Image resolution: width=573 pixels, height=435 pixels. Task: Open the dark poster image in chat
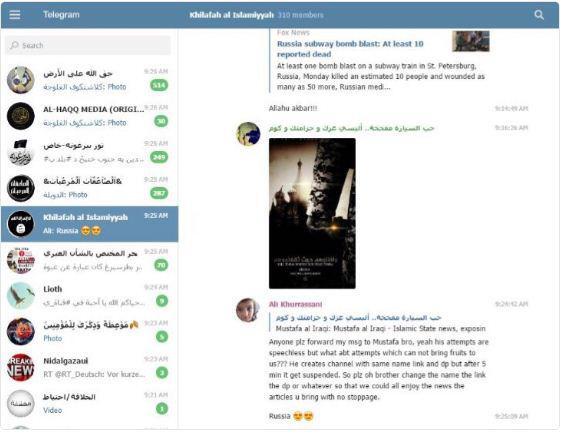coord(312,213)
